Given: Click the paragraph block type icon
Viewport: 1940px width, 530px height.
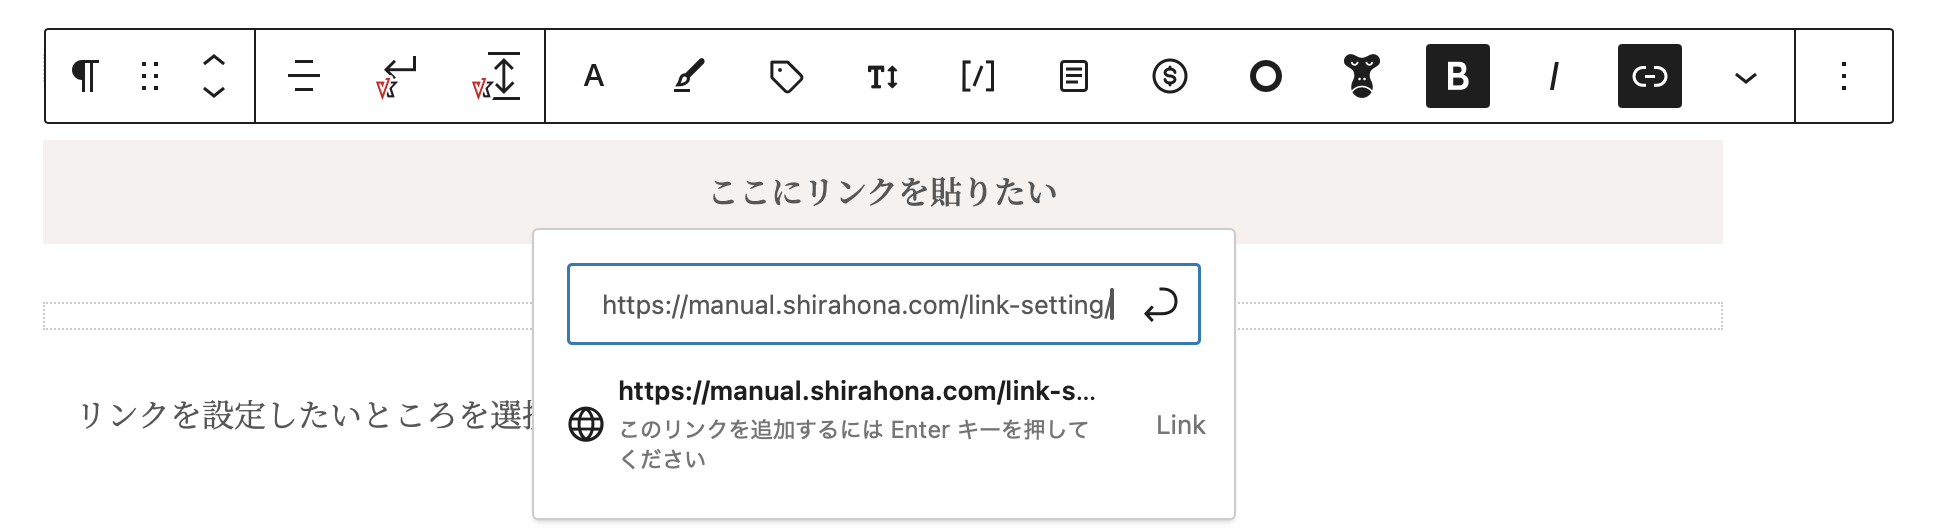Looking at the screenshot, I should pyautogui.click(x=86, y=76).
